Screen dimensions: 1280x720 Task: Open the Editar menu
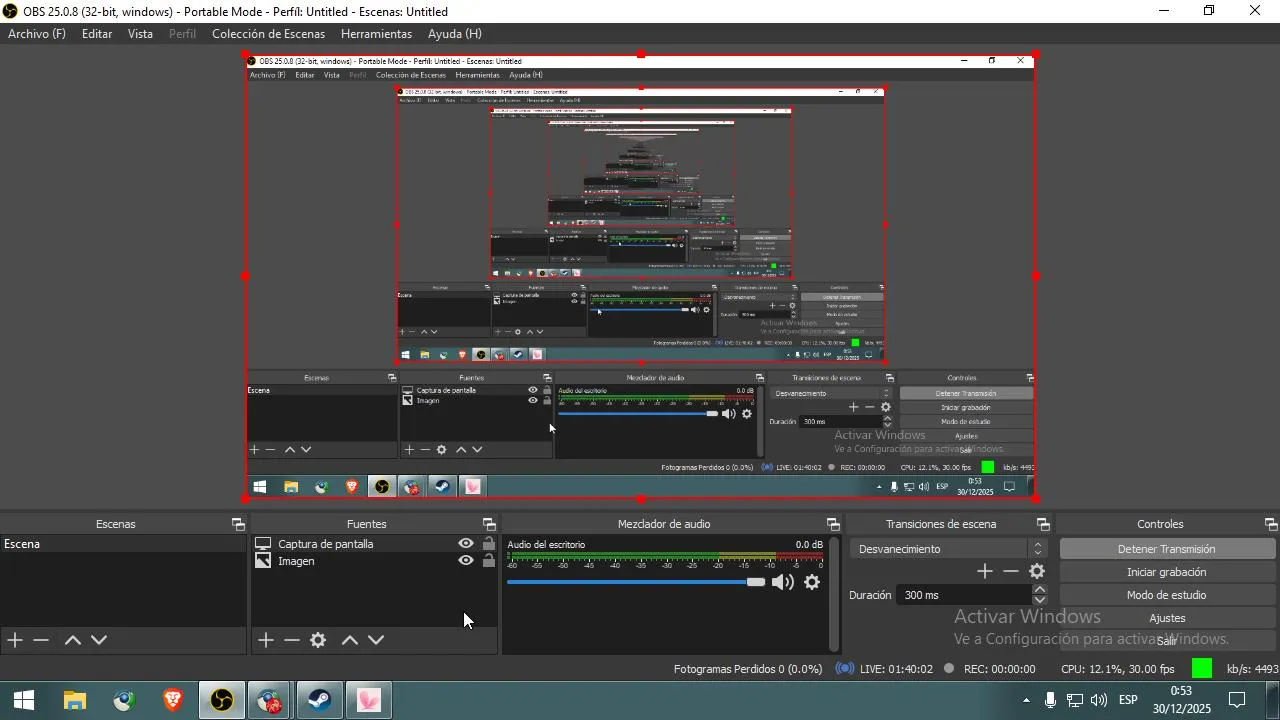97,34
